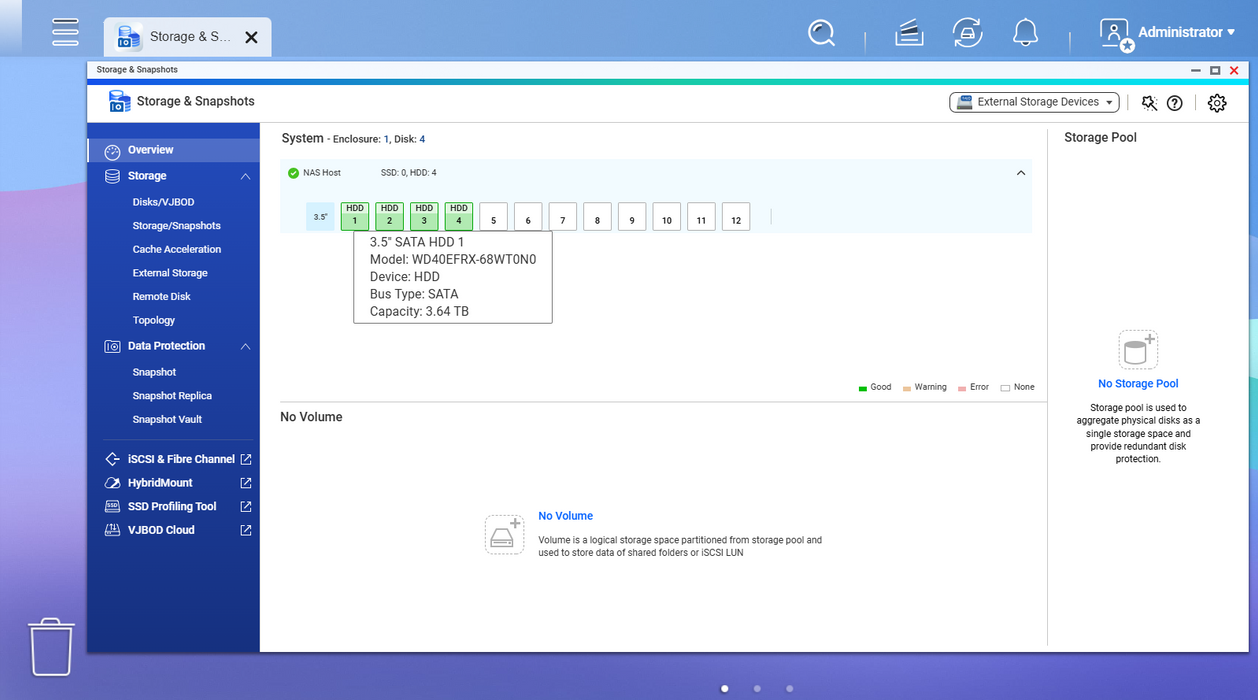1258x700 pixels.
Task: Select HDD 4 disk slot
Action: click(x=459, y=216)
